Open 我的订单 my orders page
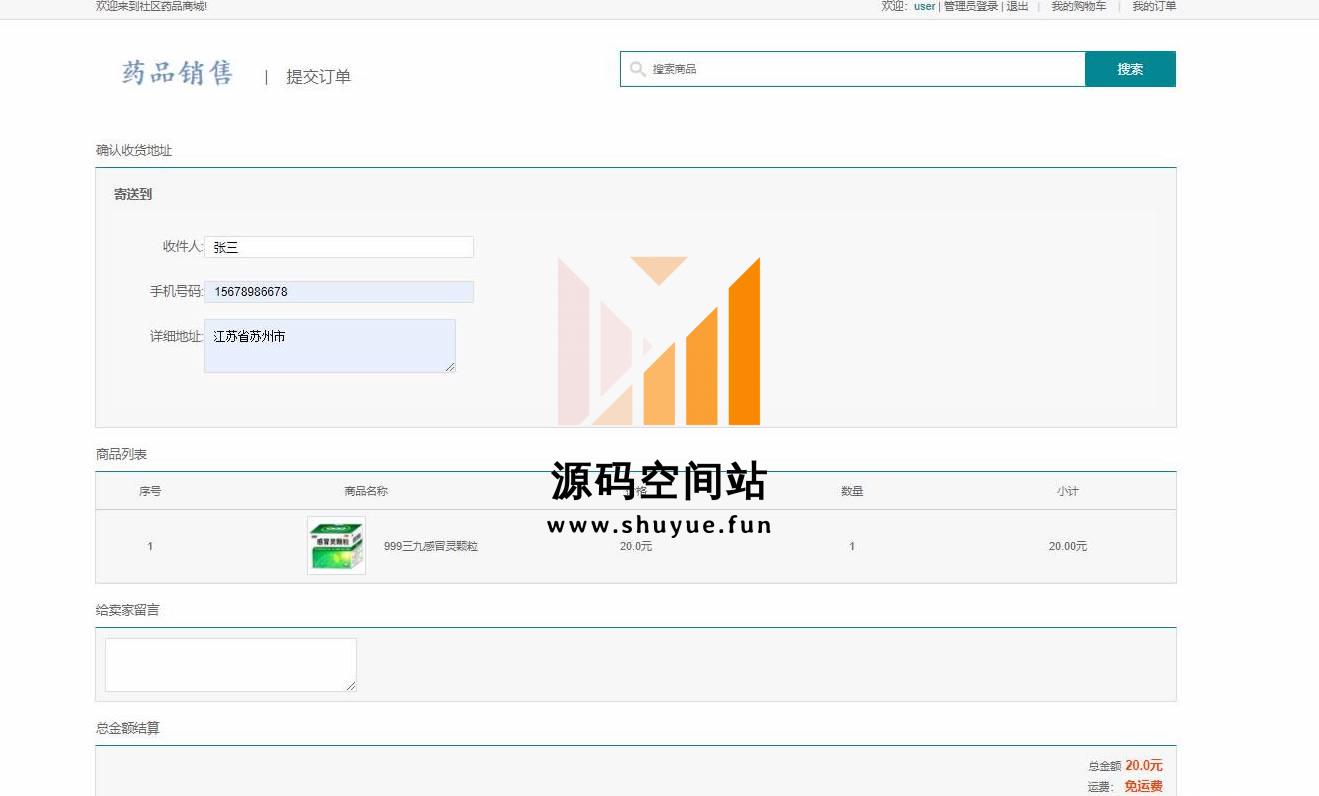The width and height of the screenshot is (1319, 796). tap(1154, 6)
